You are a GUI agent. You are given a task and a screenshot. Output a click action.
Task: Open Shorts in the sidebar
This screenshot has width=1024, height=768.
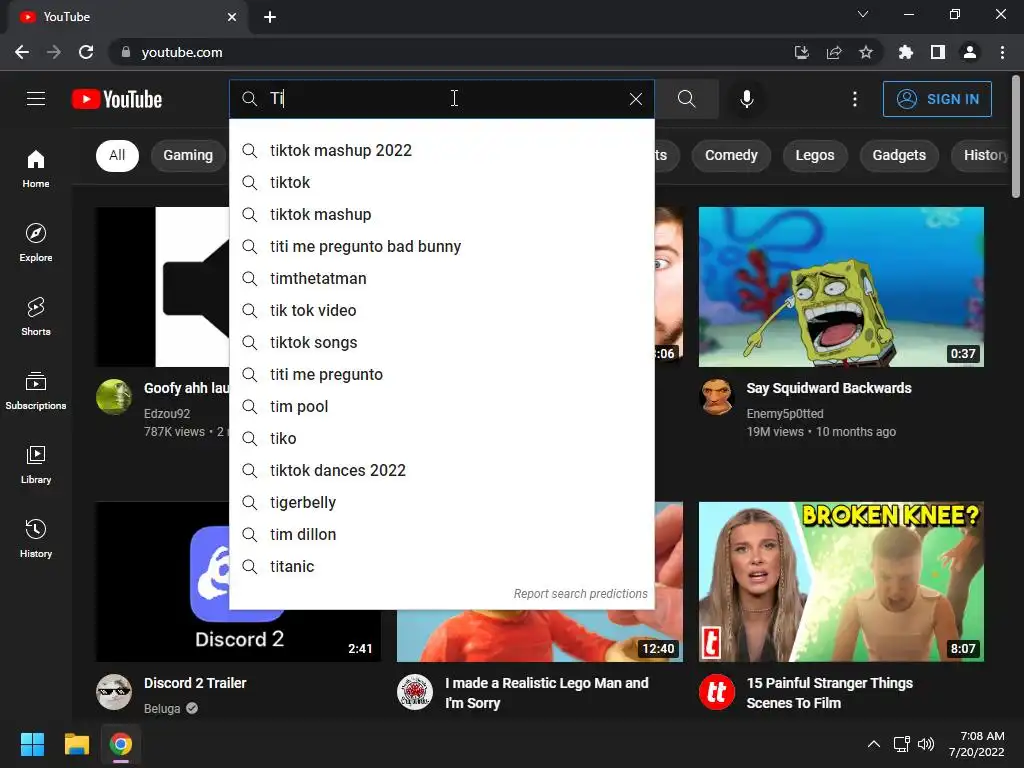pos(36,317)
